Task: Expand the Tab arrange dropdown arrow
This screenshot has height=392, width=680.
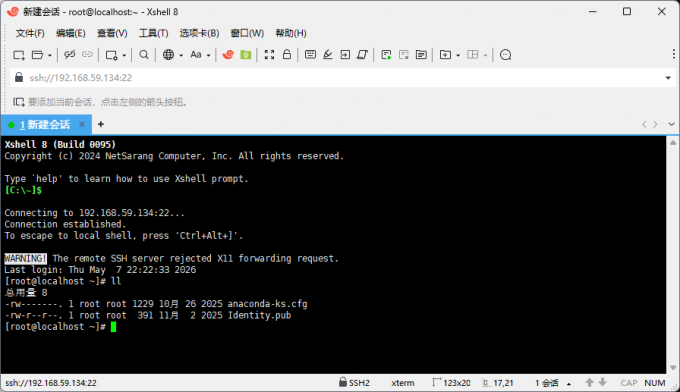Action: pos(485,55)
